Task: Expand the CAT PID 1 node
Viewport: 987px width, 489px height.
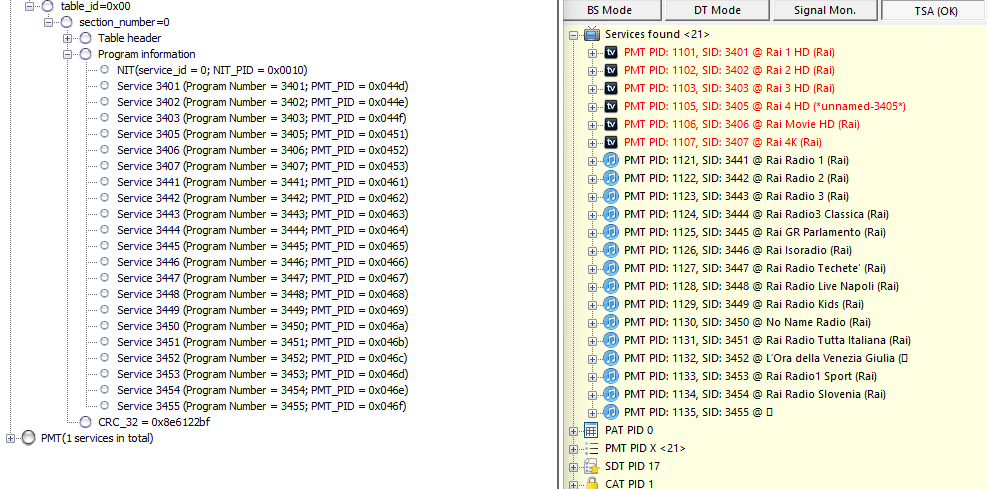Action: 573,485
